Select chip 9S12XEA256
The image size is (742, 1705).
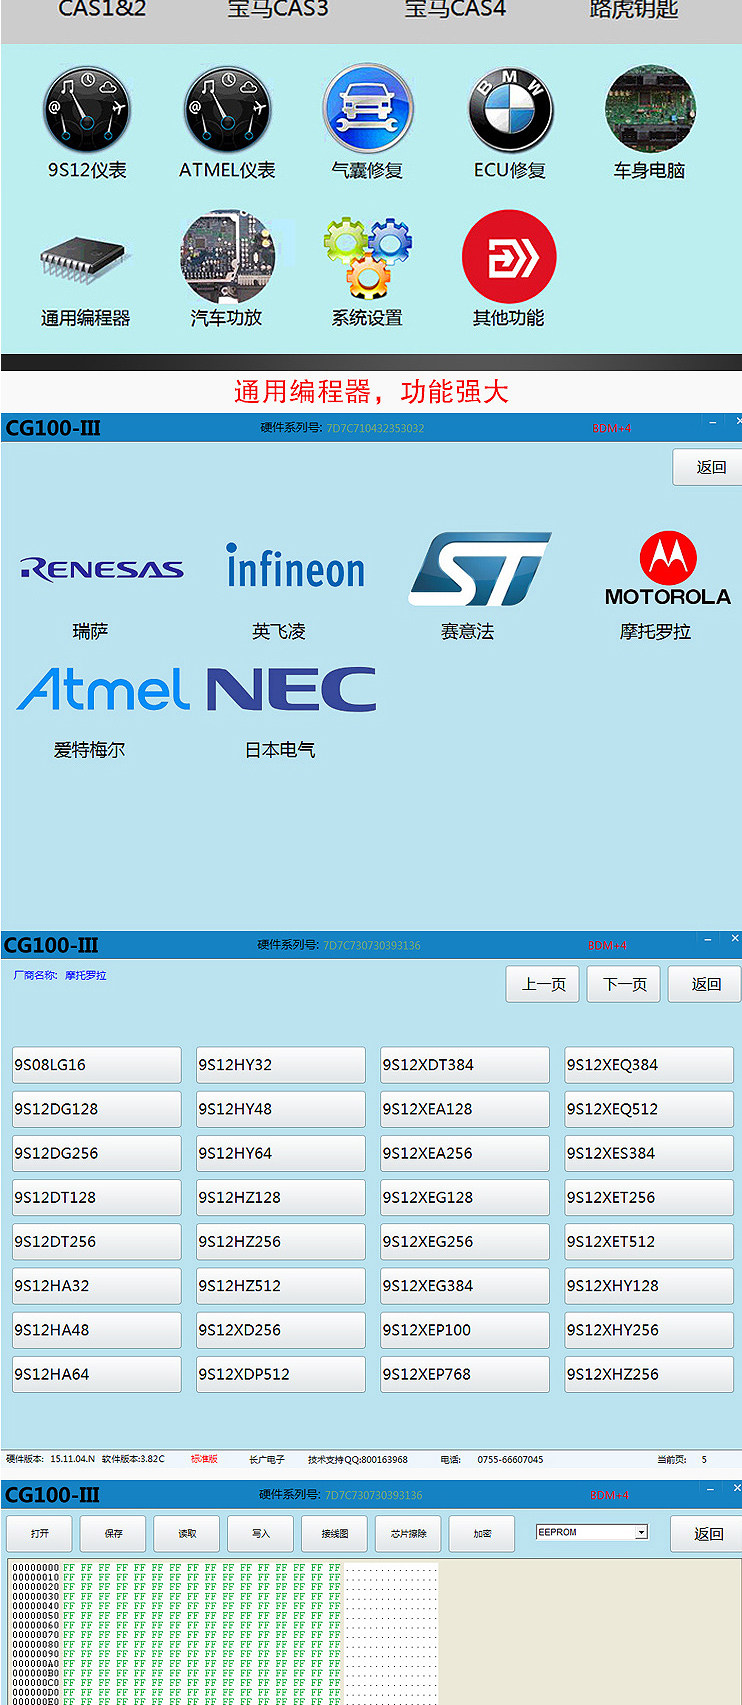pyautogui.click(x=465, y=1153)
